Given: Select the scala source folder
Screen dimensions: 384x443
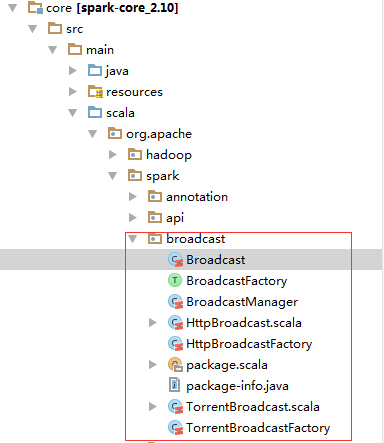Looking at the screenshot, I should pos(120,113).
